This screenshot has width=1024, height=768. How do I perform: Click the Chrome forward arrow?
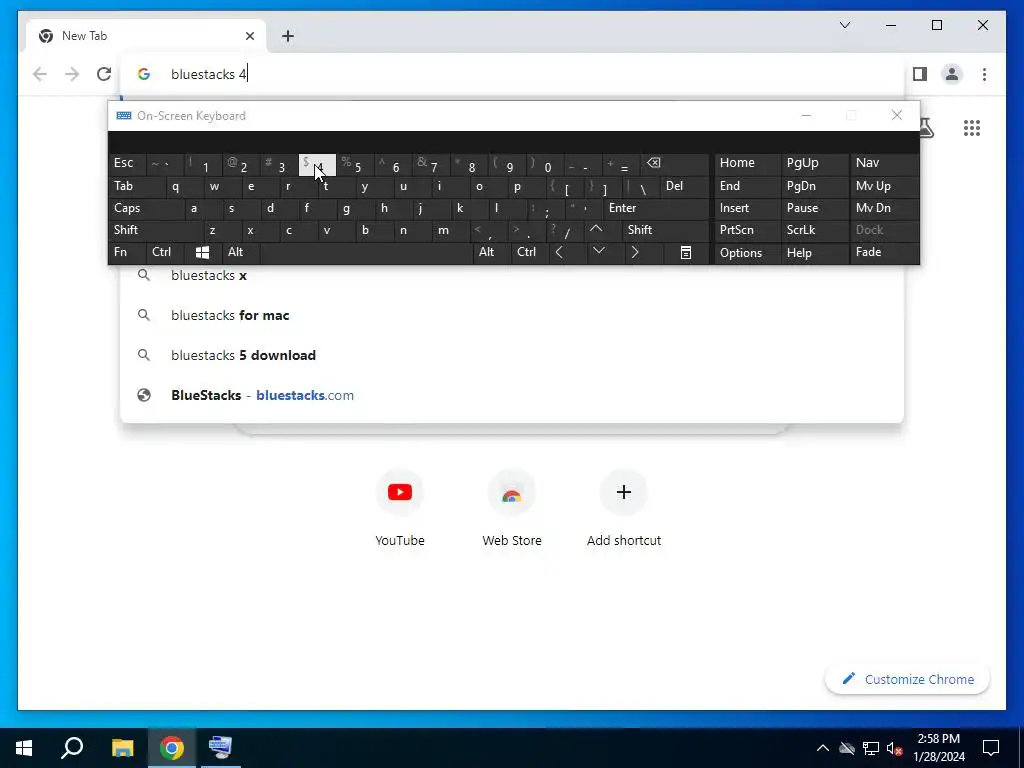click(72, 74)
